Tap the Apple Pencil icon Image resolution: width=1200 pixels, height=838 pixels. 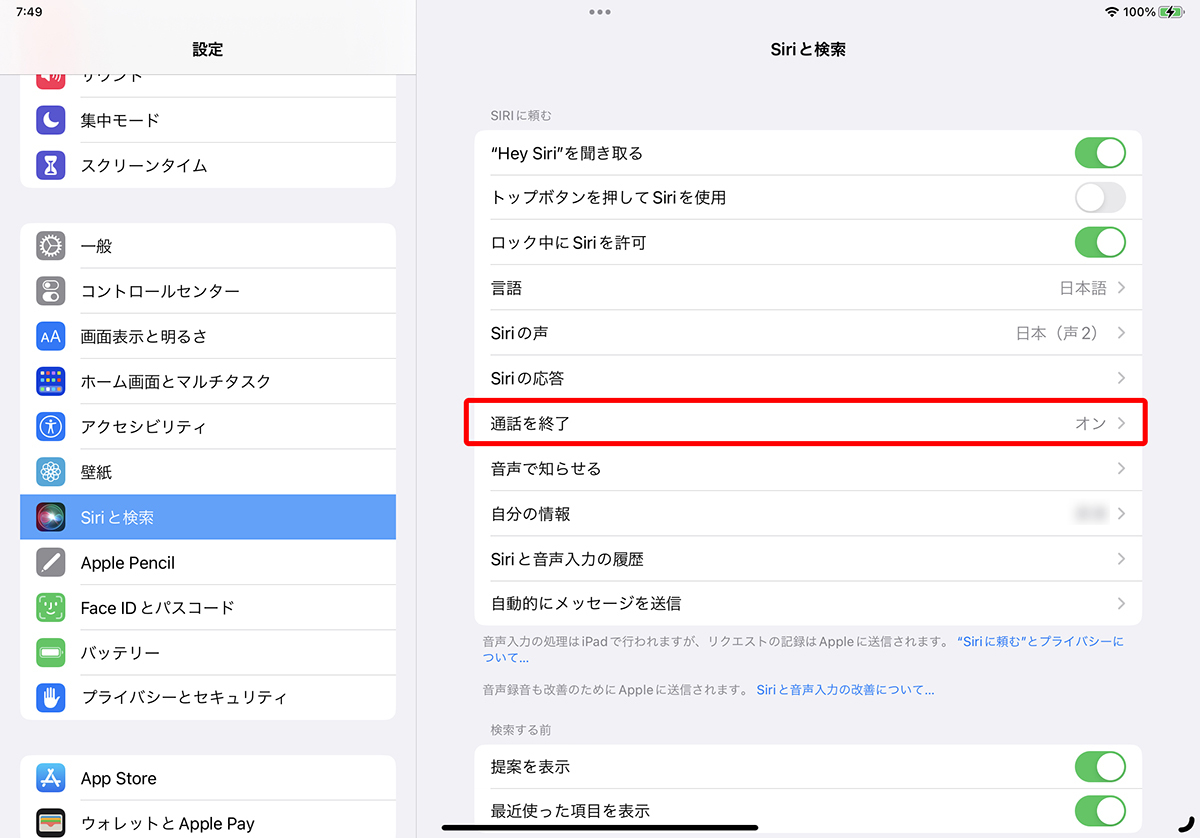pos(51,562)
